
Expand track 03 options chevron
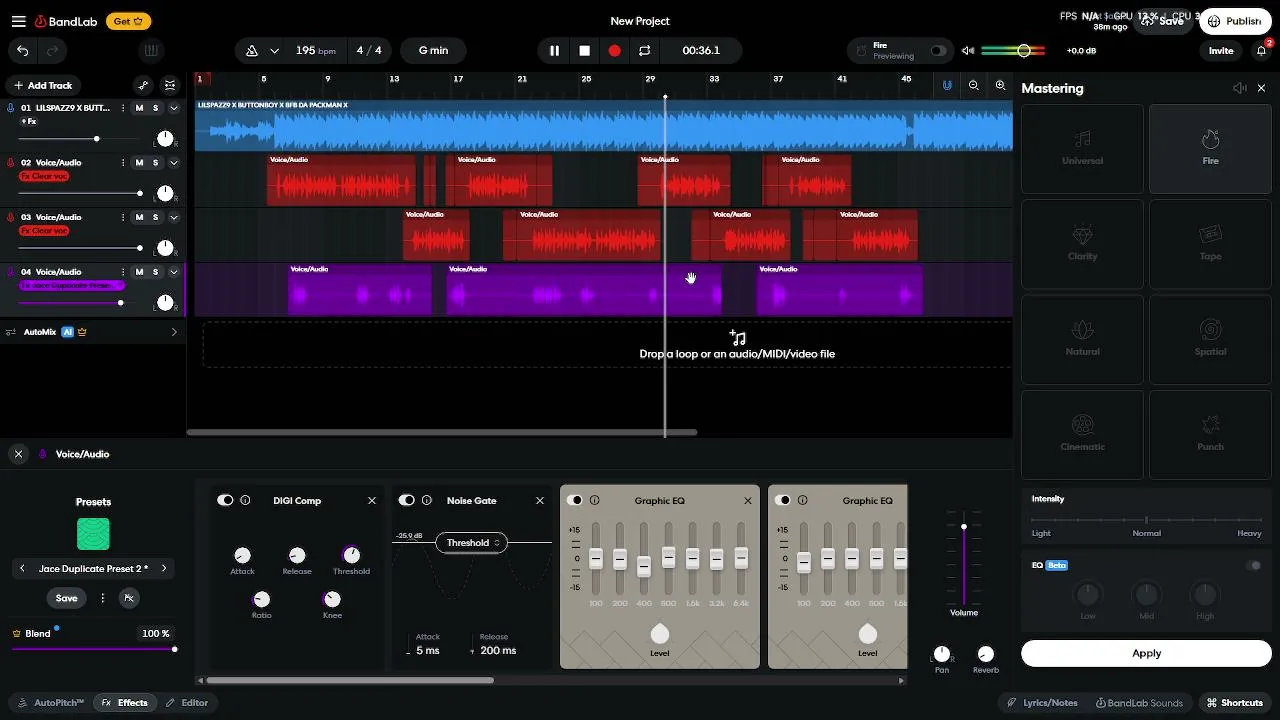173,217
